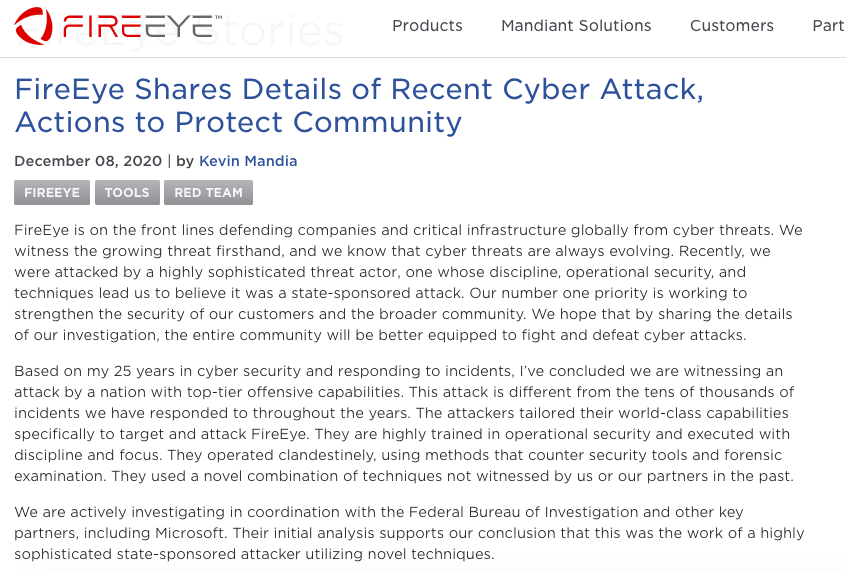Open the partially visible Partners nav item
Viewport: 846px width, 571px height.
(829, 26)
